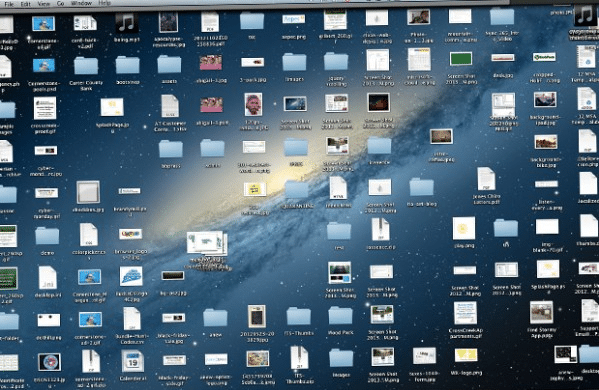The width and height of the screenshot is (599, 390).
Task: Select the Calendar.ics file icon
Action: coord(133,361)
